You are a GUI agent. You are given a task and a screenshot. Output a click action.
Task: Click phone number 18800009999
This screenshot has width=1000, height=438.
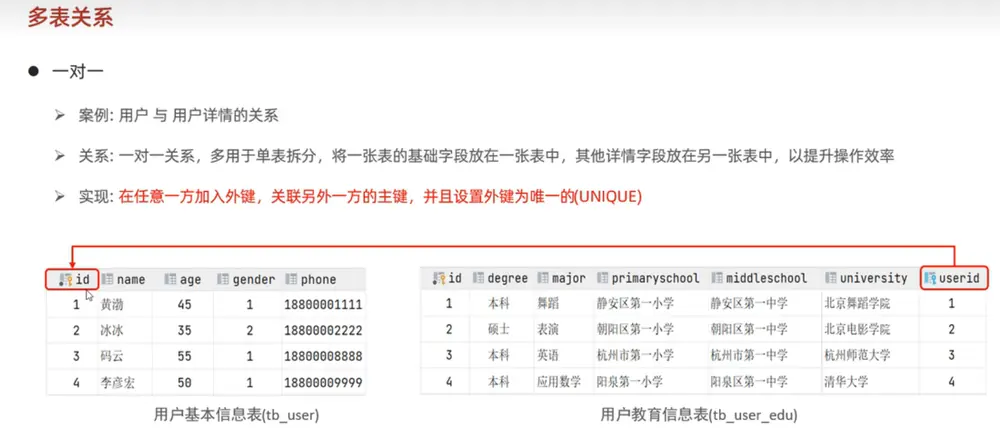click(x=323, y=383)
